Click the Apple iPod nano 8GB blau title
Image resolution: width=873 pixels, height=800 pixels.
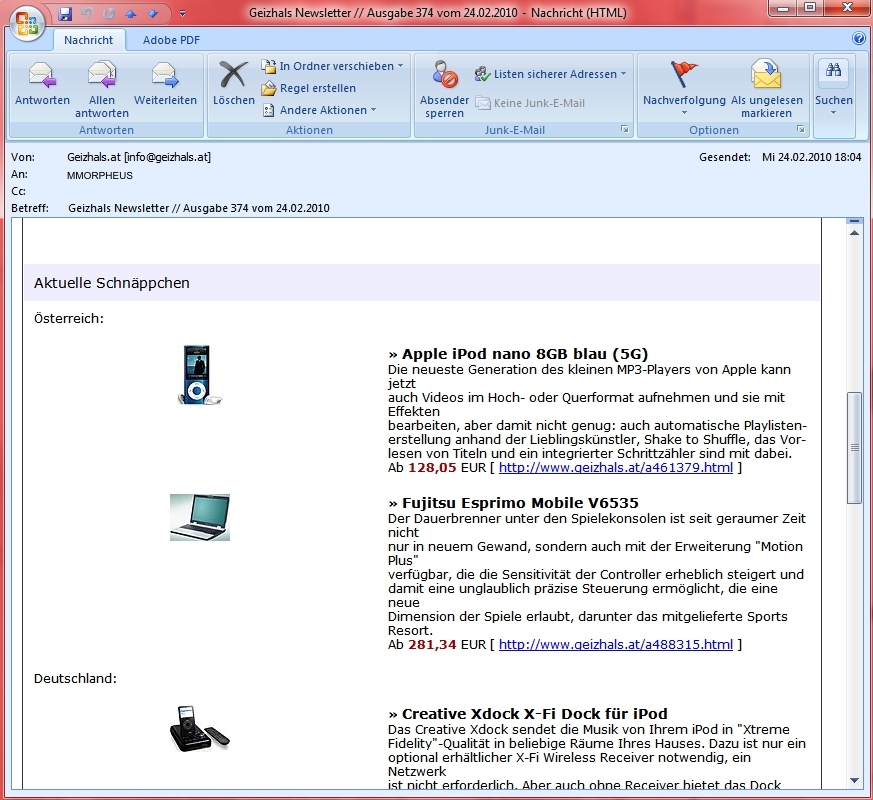525,354
